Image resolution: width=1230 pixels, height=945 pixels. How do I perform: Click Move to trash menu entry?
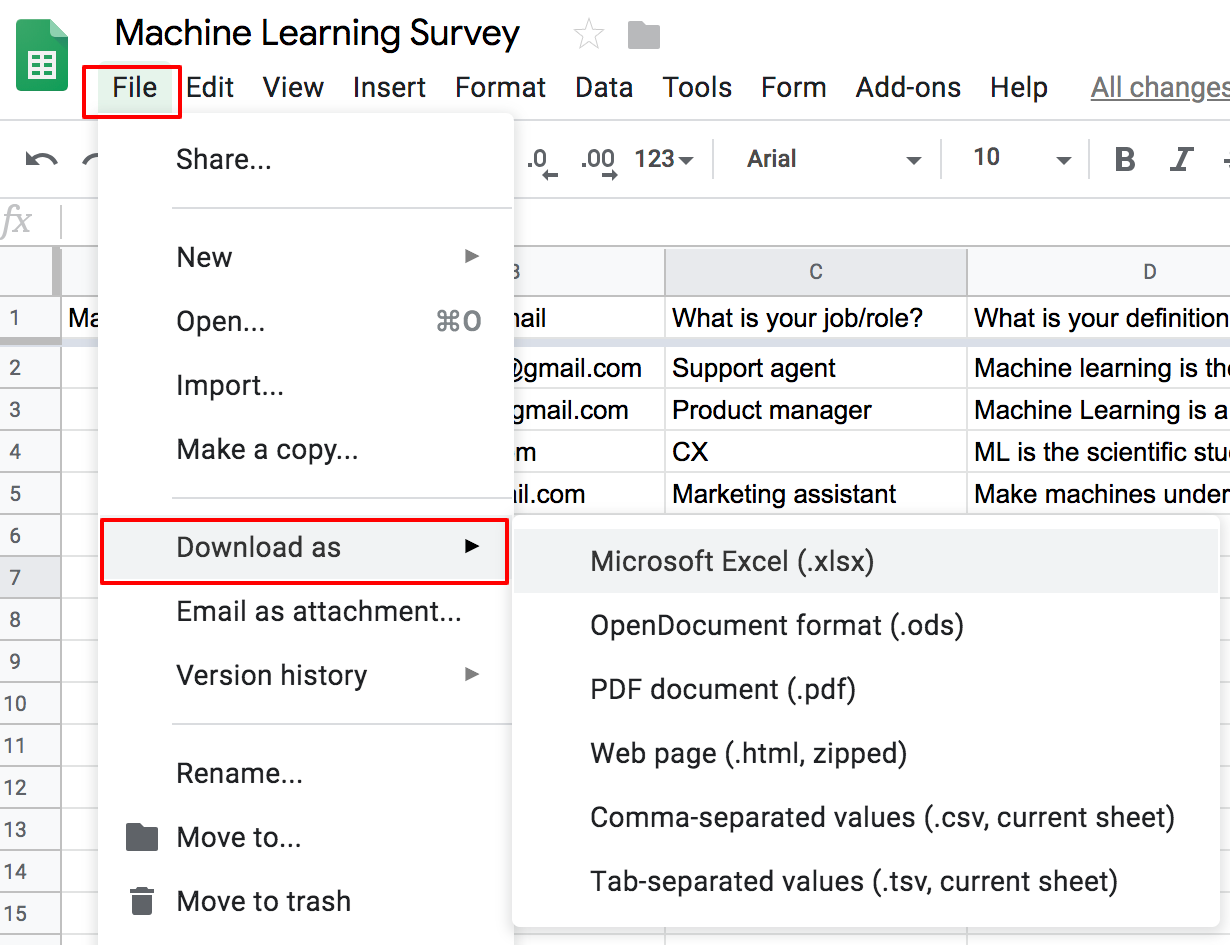point(263,901)
